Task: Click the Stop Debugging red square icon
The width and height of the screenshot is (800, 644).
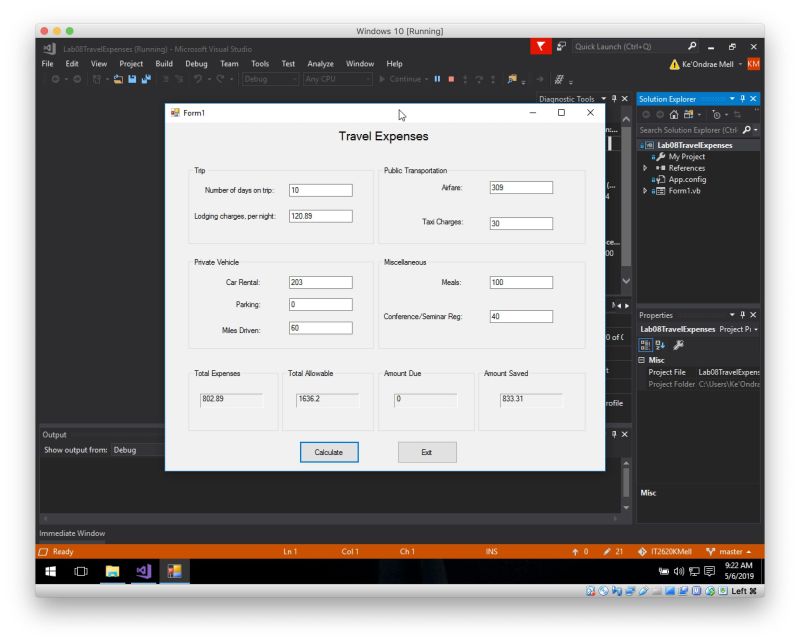Action: pos(452,79)
